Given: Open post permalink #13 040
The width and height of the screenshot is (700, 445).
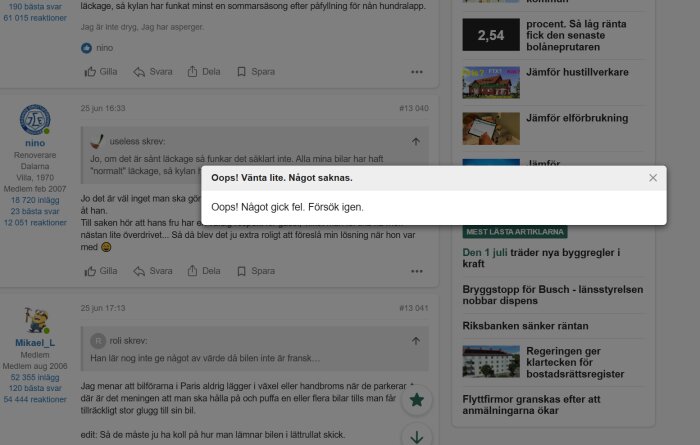Looking at the screenshot, I should pos(413,108).
